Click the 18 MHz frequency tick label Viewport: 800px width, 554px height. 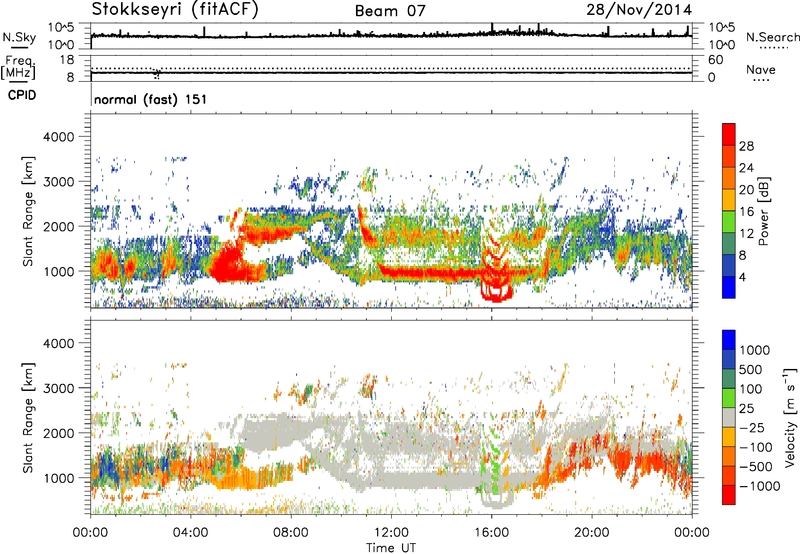67,60
